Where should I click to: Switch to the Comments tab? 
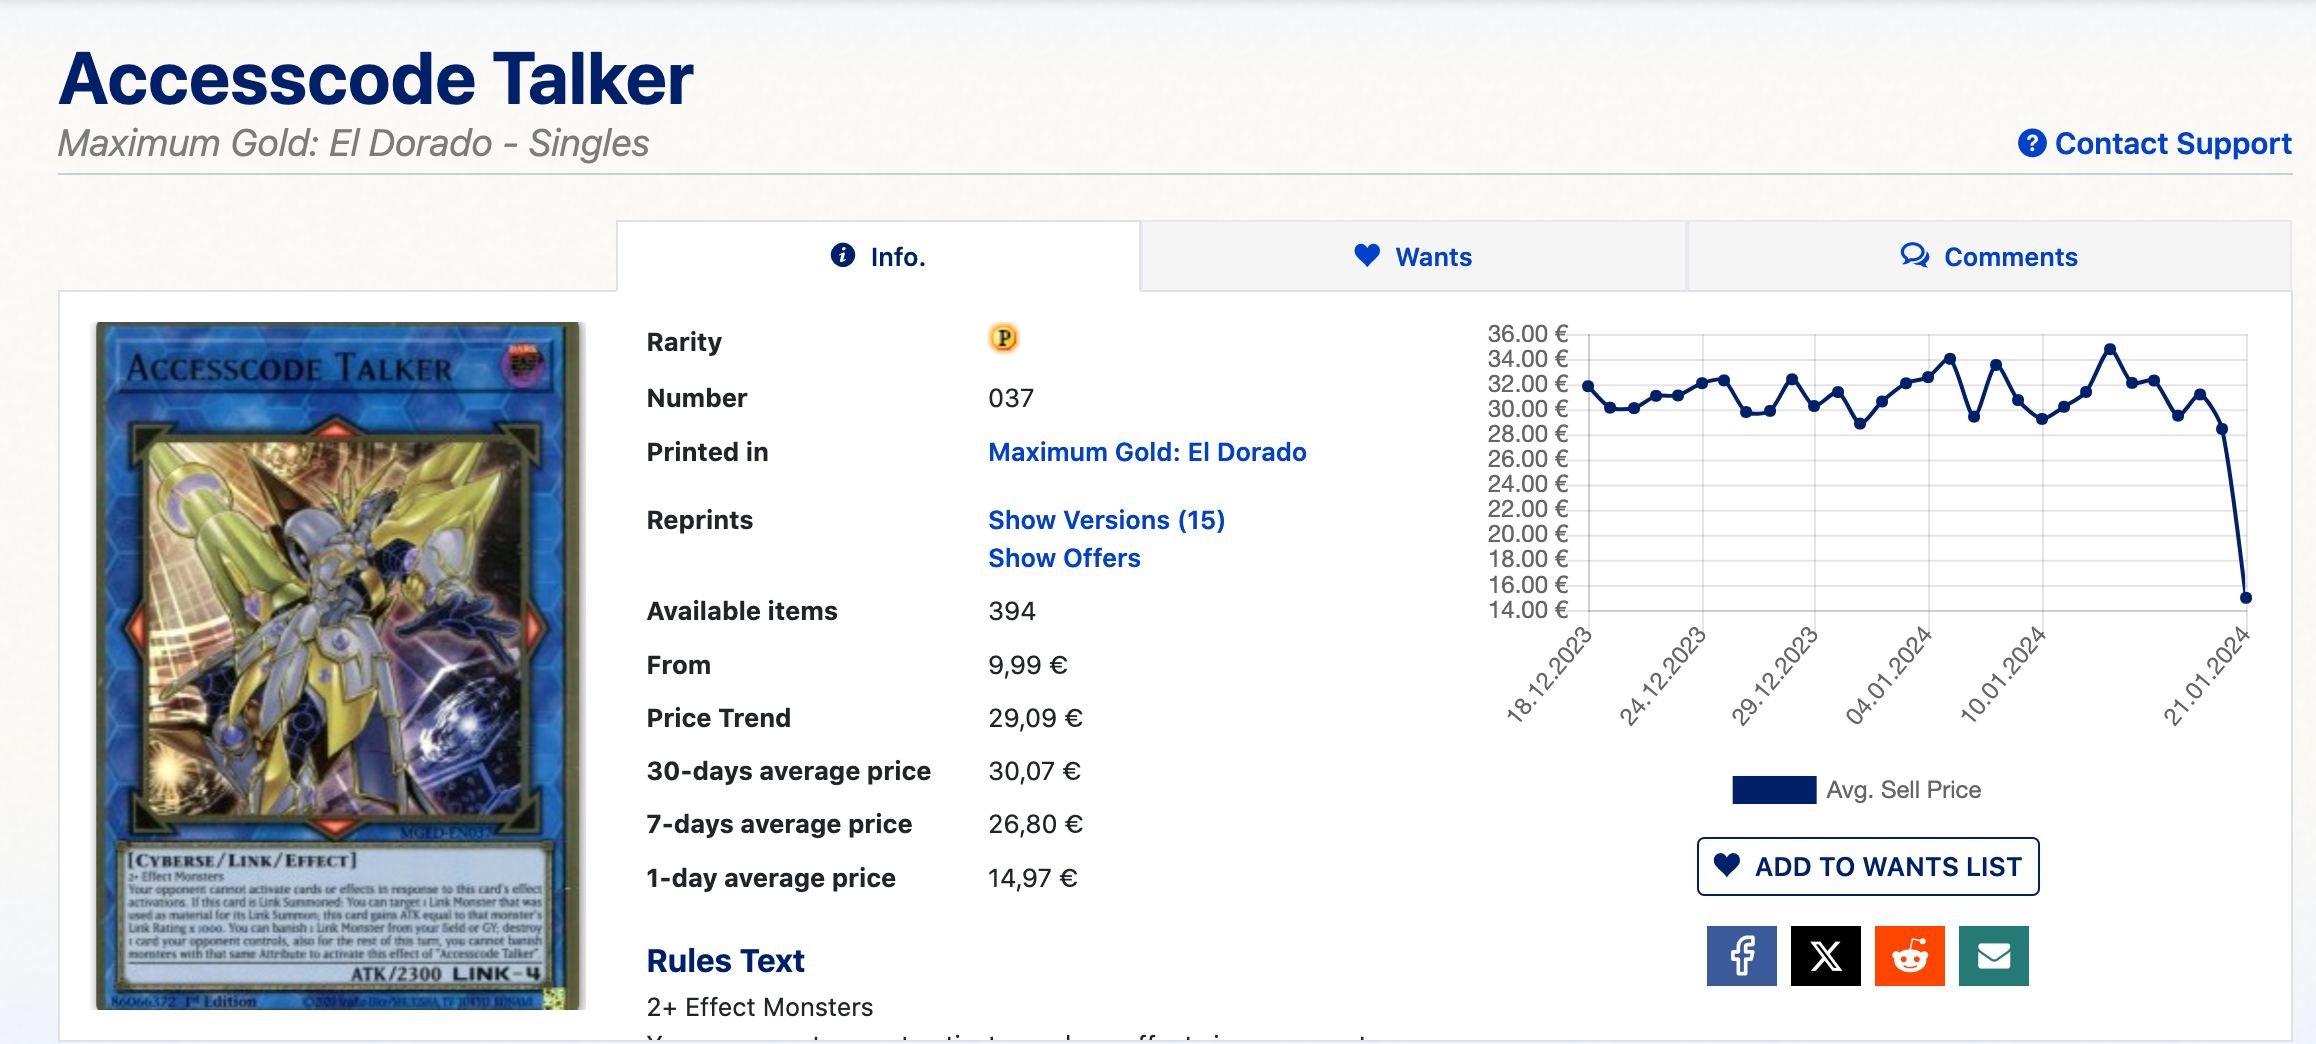[x=1989, y=257]
